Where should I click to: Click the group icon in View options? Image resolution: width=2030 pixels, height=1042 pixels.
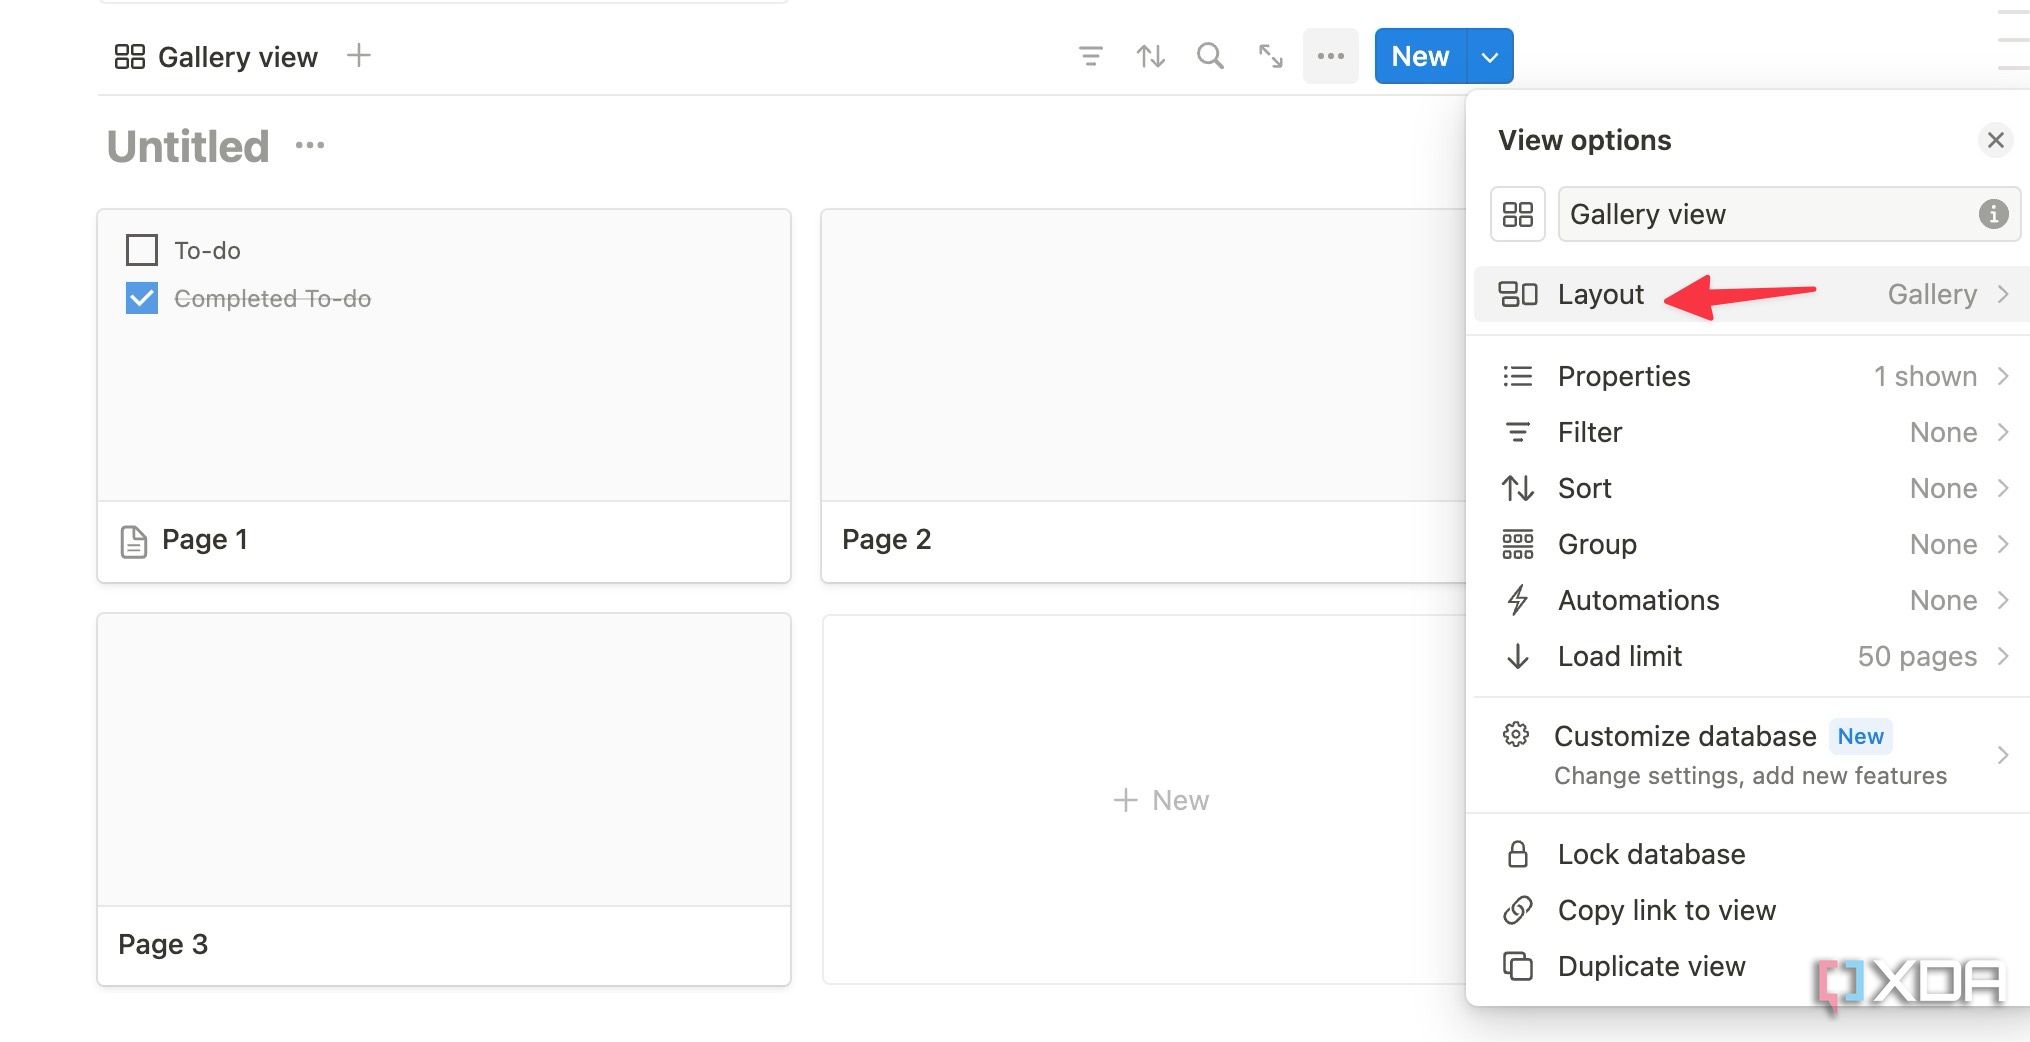(1518, 544)
